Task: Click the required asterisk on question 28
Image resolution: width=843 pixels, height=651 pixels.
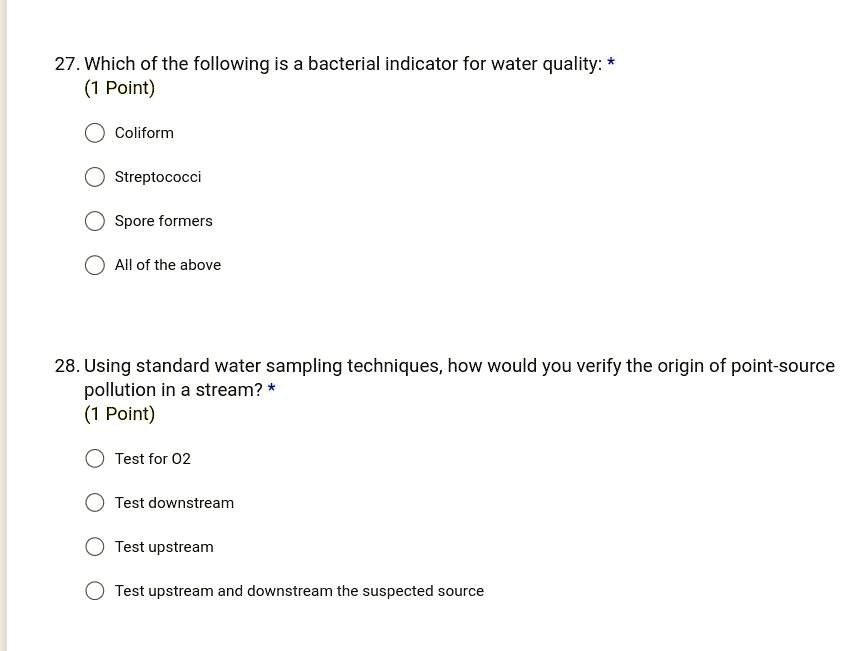Action: pos(271,390)
